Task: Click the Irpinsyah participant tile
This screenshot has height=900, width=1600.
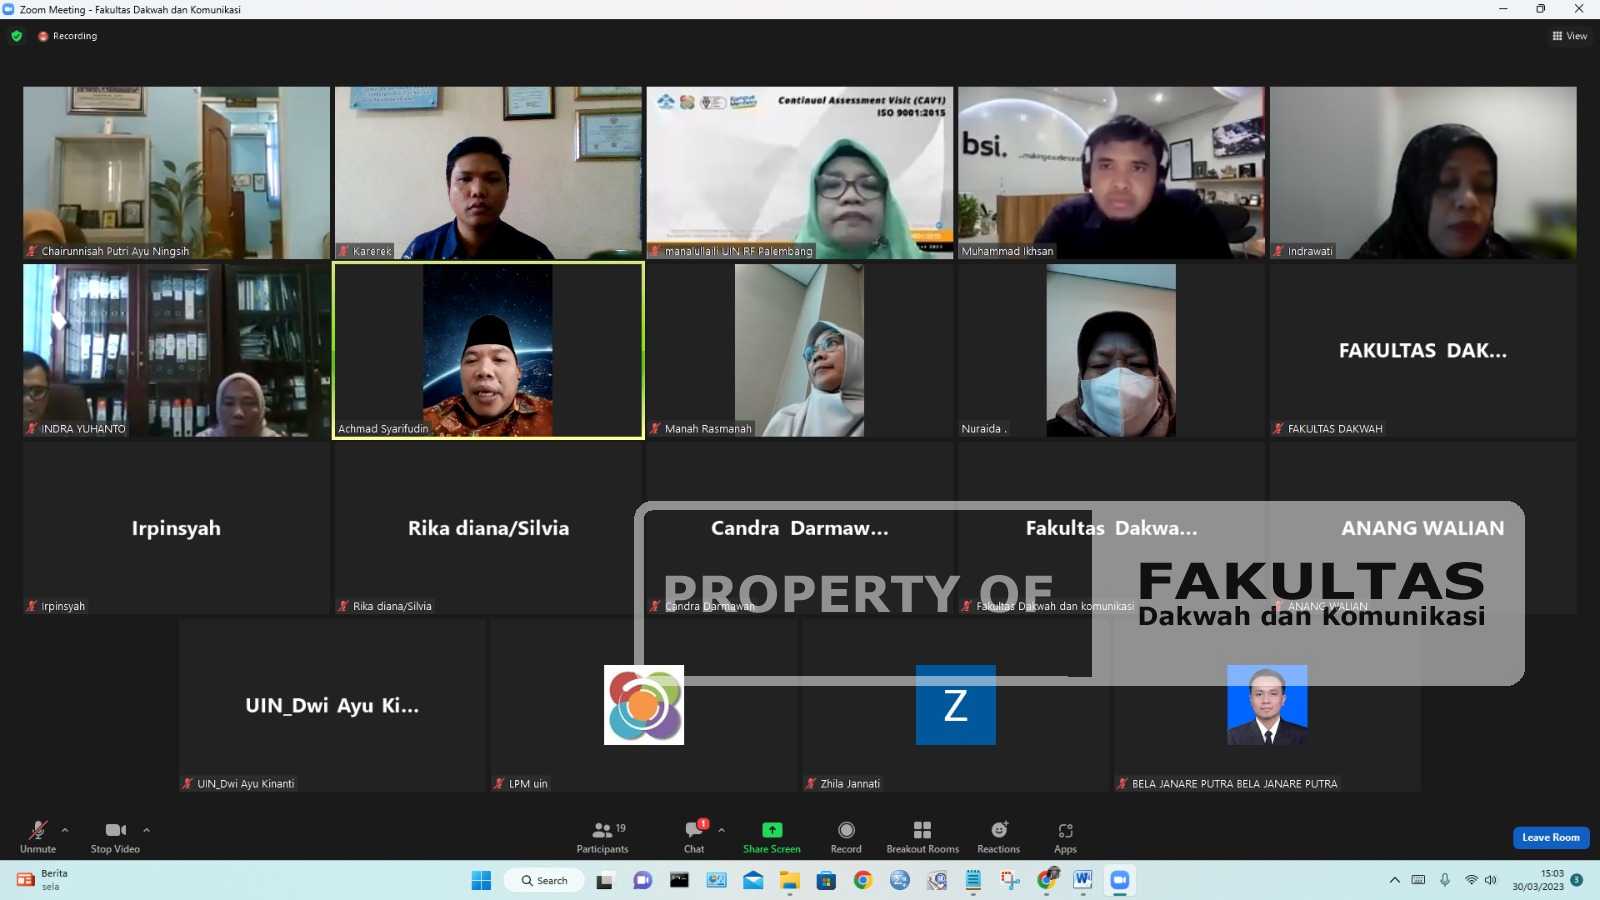Action: coord(176,528)
